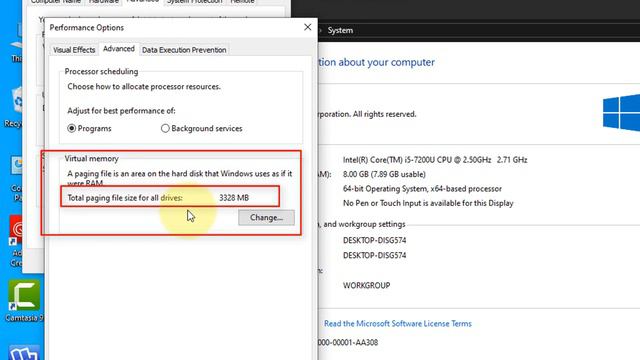Switch to the Visual Effects tab
This screenshot has width=640, height=360.
(x=74, y=50)
